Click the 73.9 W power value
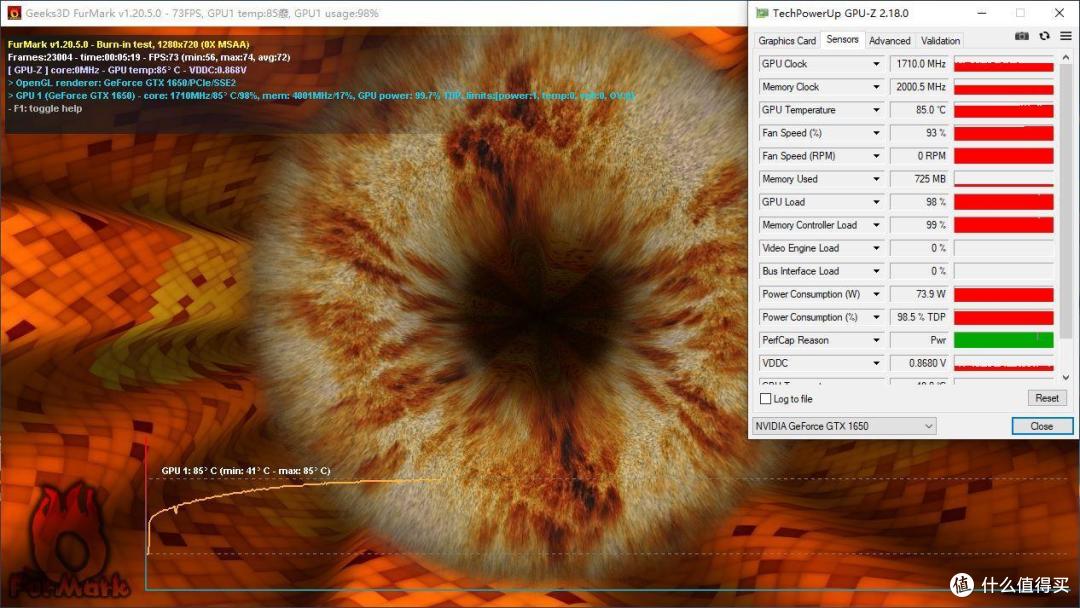Viewport: 1080px width, 608px height. 919,295
